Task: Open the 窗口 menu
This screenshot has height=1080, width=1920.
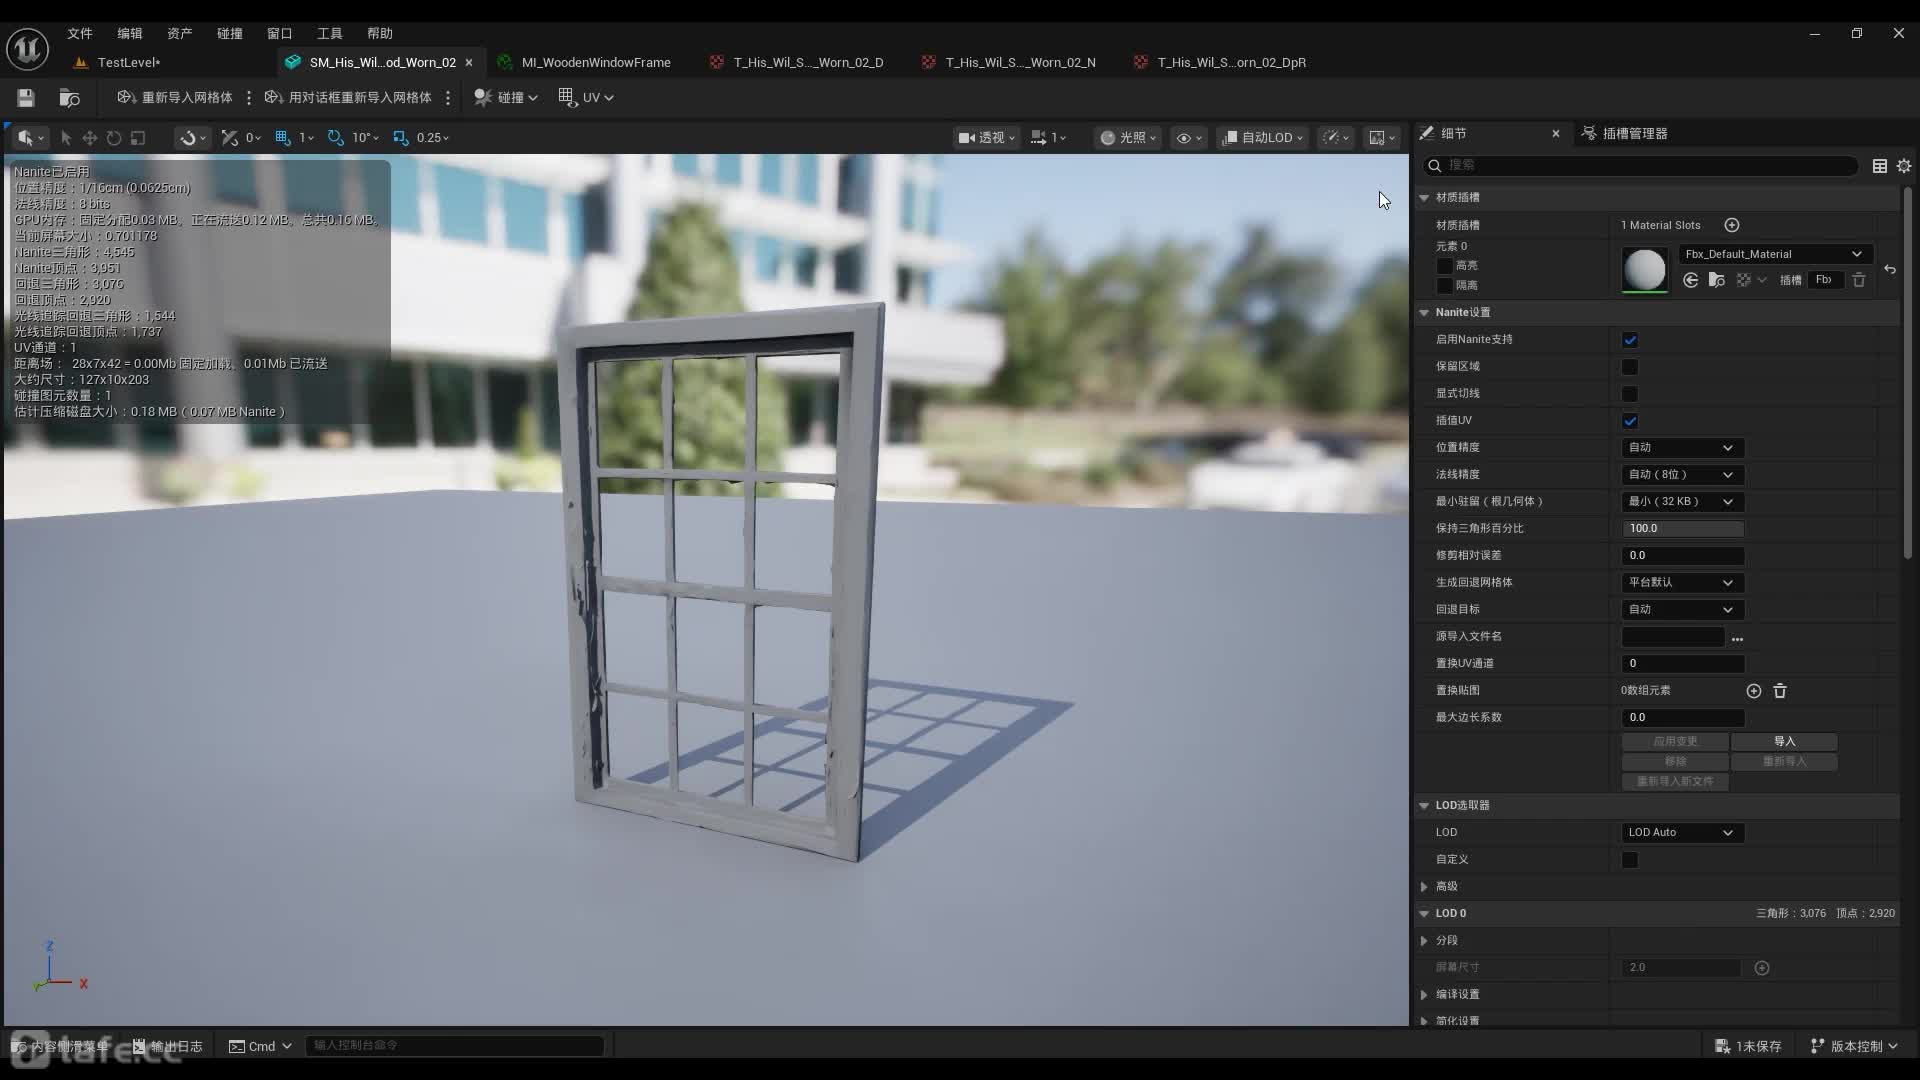Action: (x=279, y=33)
